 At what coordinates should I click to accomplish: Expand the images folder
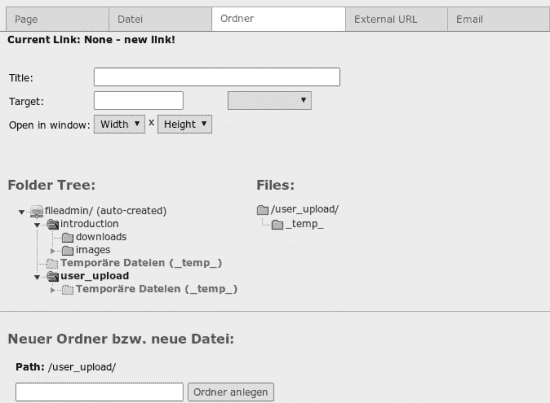click(52, 251)
